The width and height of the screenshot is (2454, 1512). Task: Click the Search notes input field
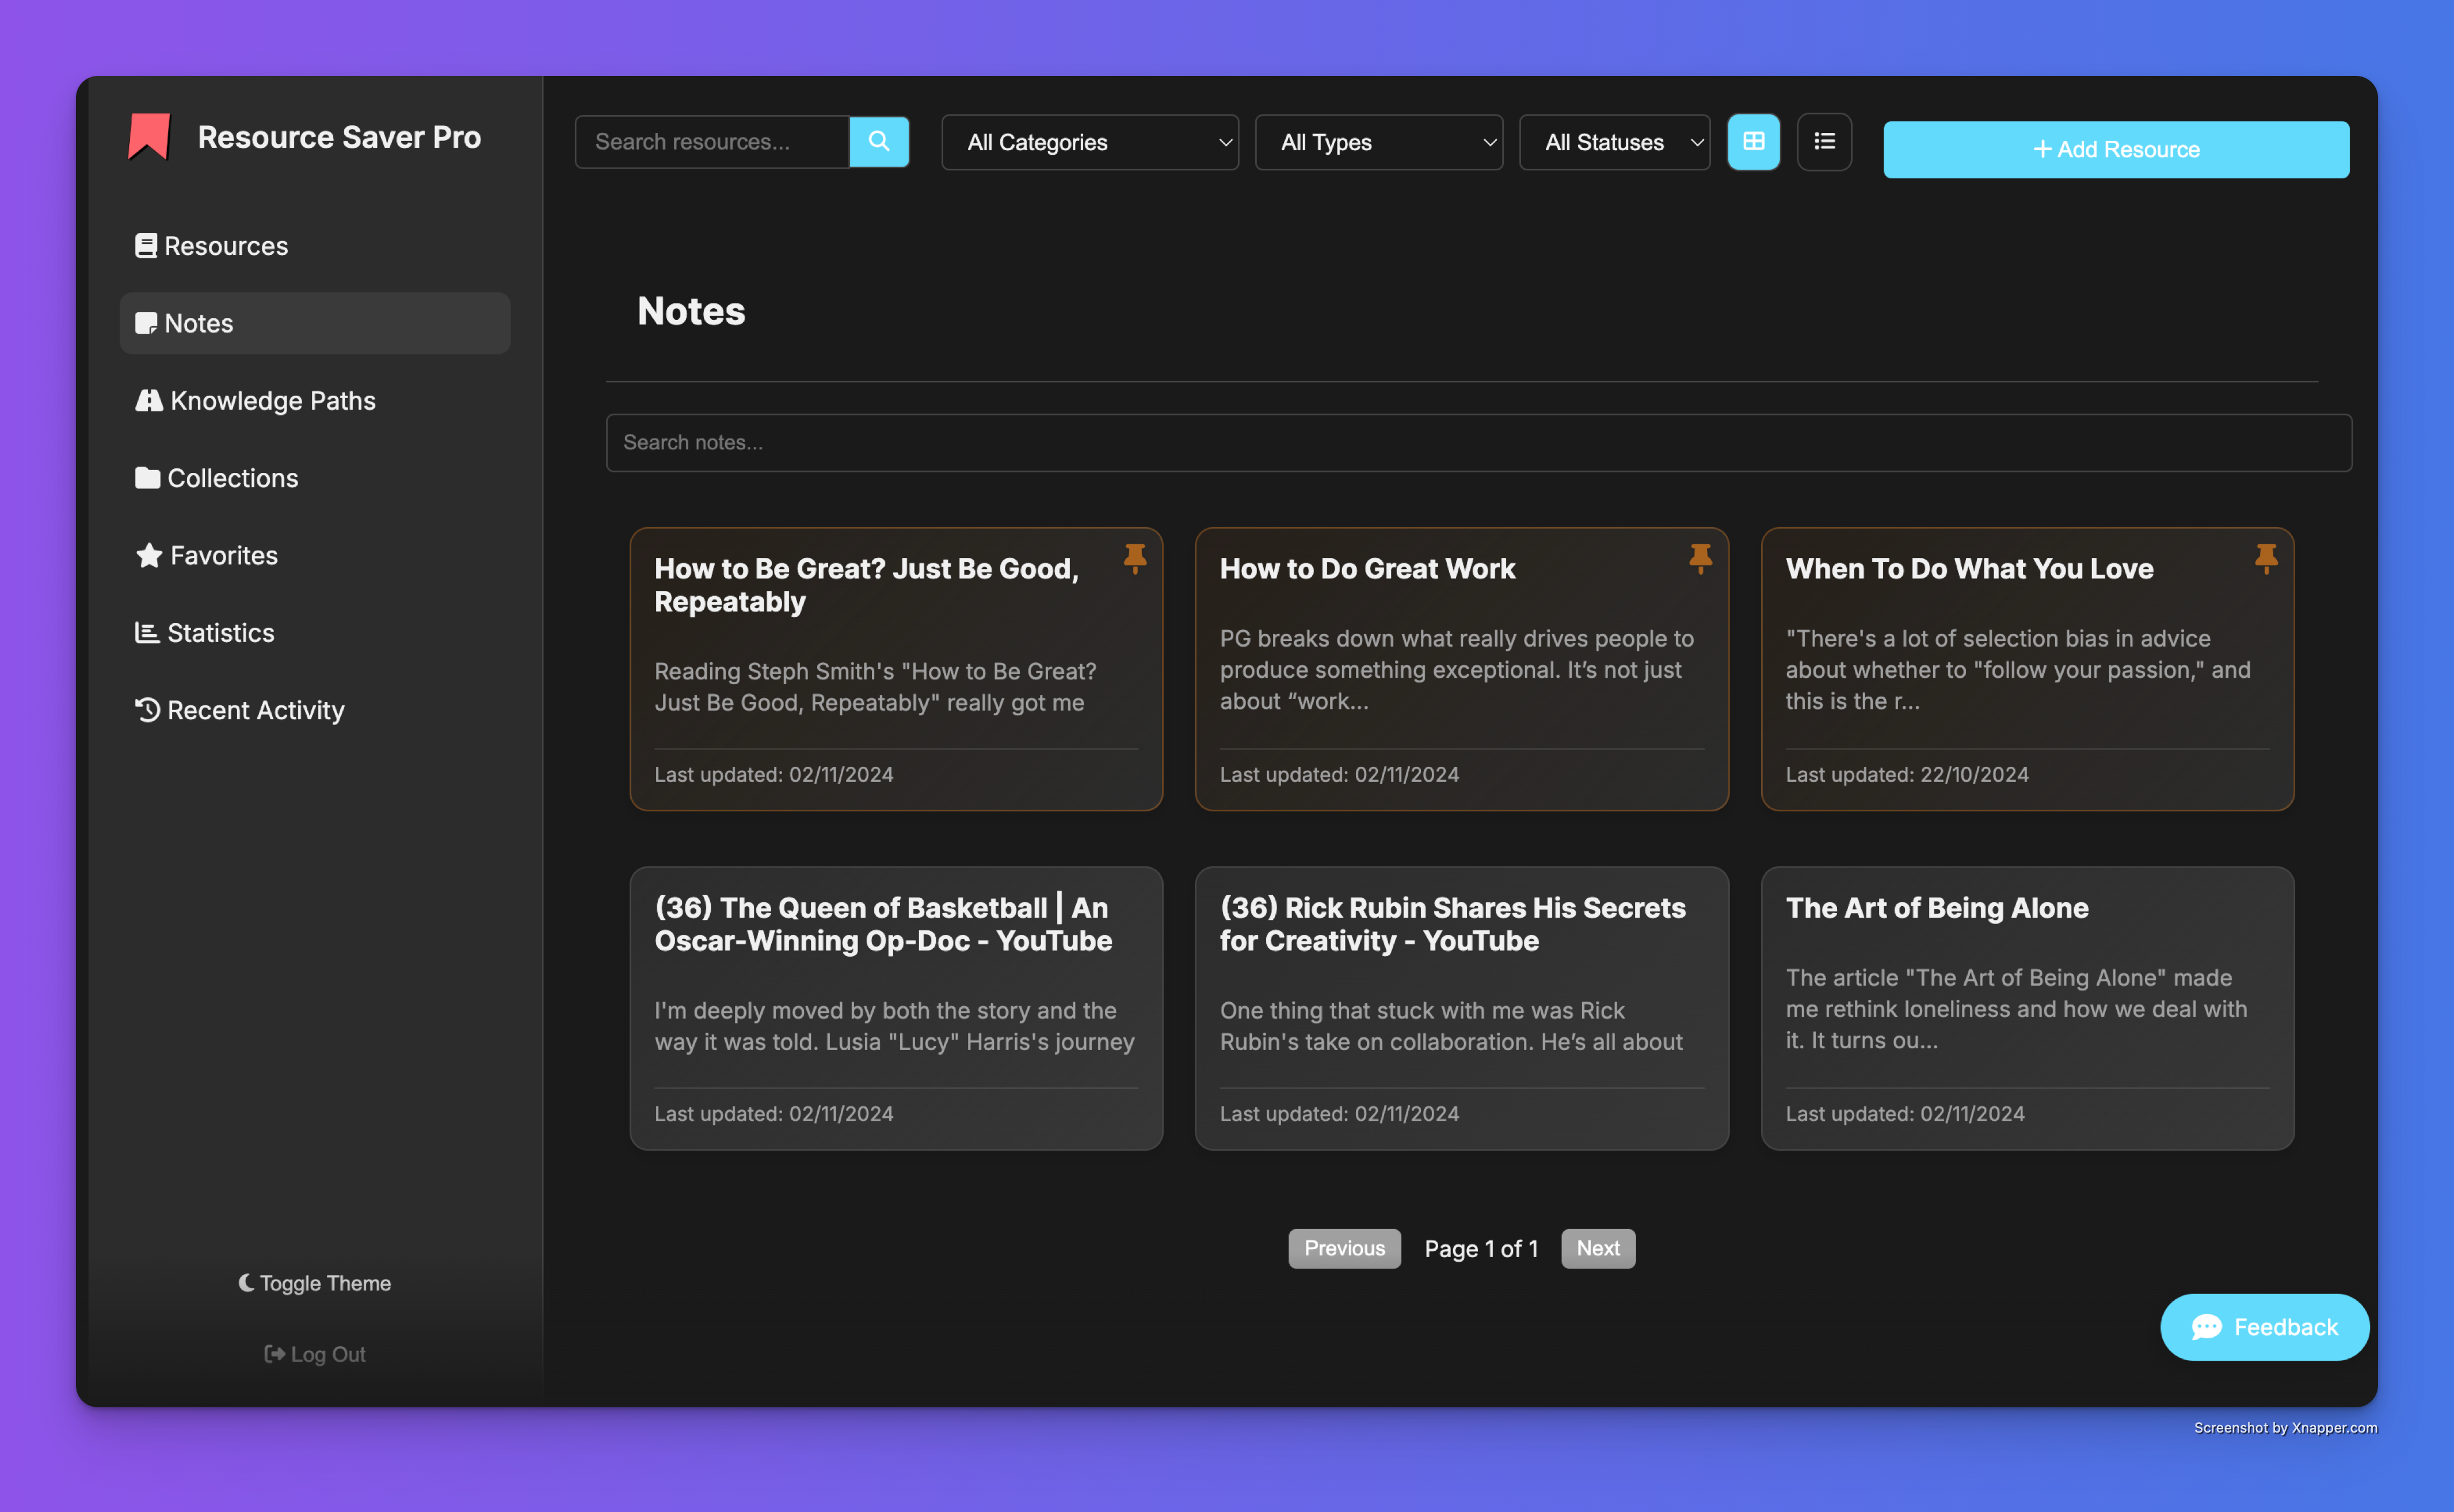tap(1479, 443)
